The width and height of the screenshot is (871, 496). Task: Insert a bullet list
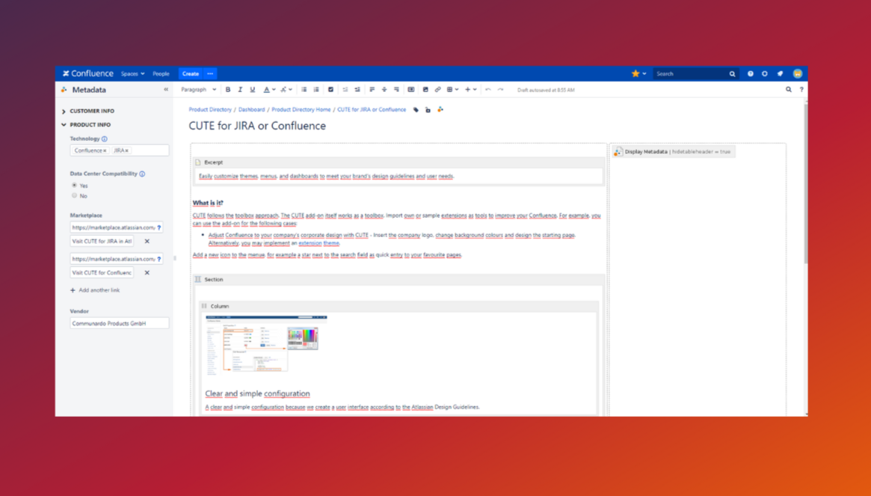click(x=304, y=89)
